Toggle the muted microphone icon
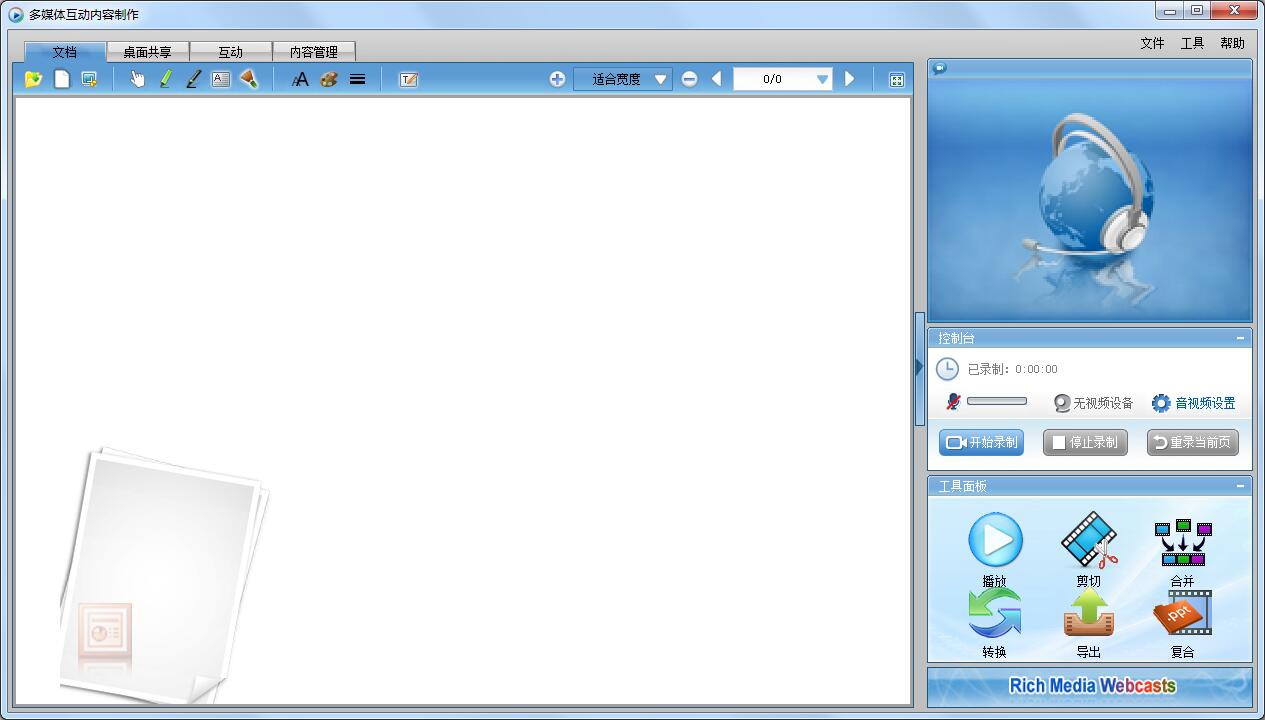 point(953,402)
